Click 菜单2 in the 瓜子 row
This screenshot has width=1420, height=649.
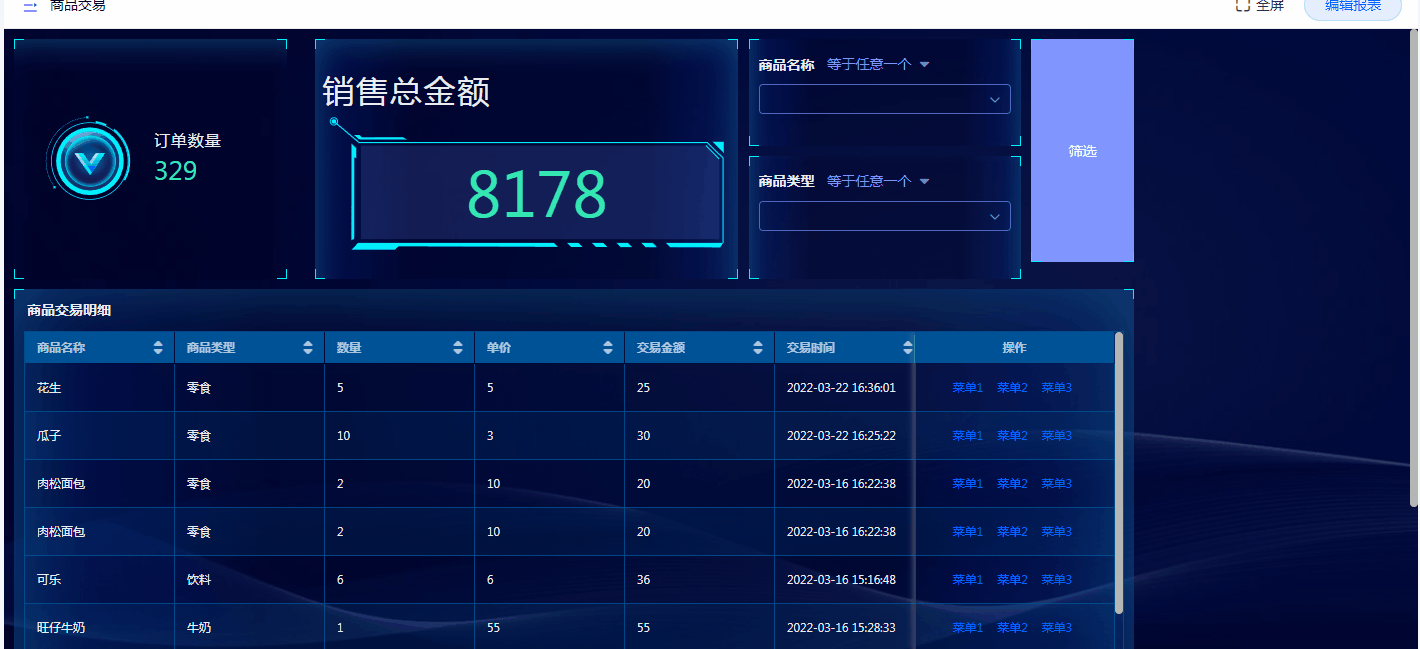pyautogui.click(x=1012, y=436)
